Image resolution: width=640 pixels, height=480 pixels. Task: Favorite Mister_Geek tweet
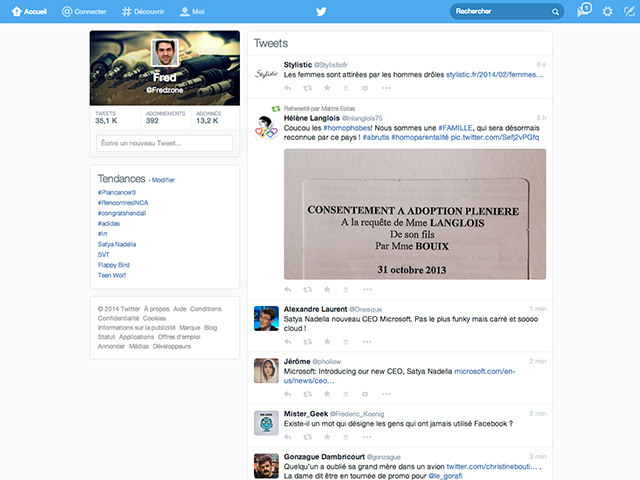click(x=327, y=437)
